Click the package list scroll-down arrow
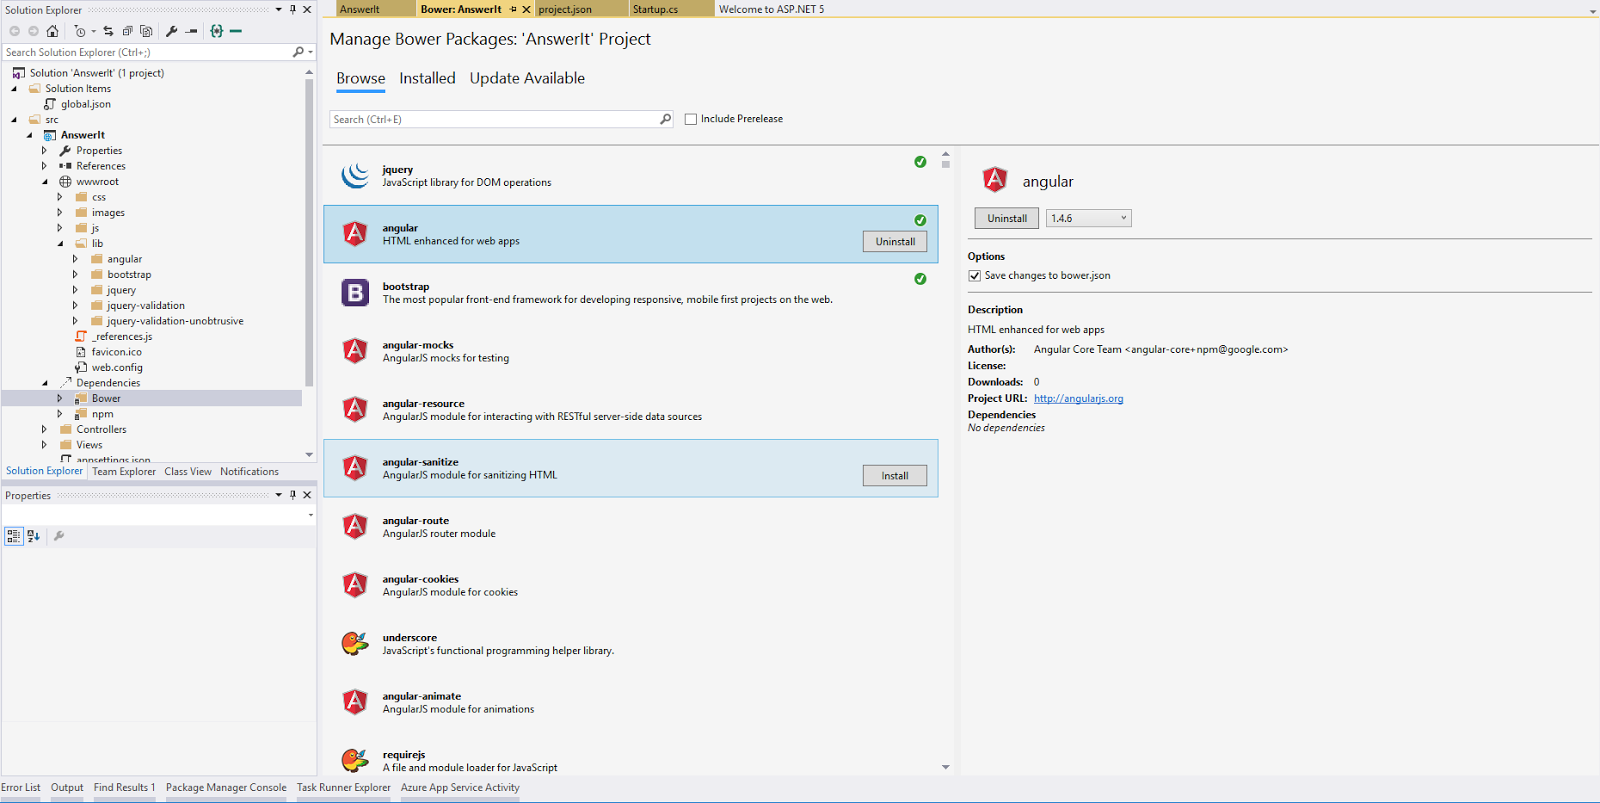 coord(946,767)
